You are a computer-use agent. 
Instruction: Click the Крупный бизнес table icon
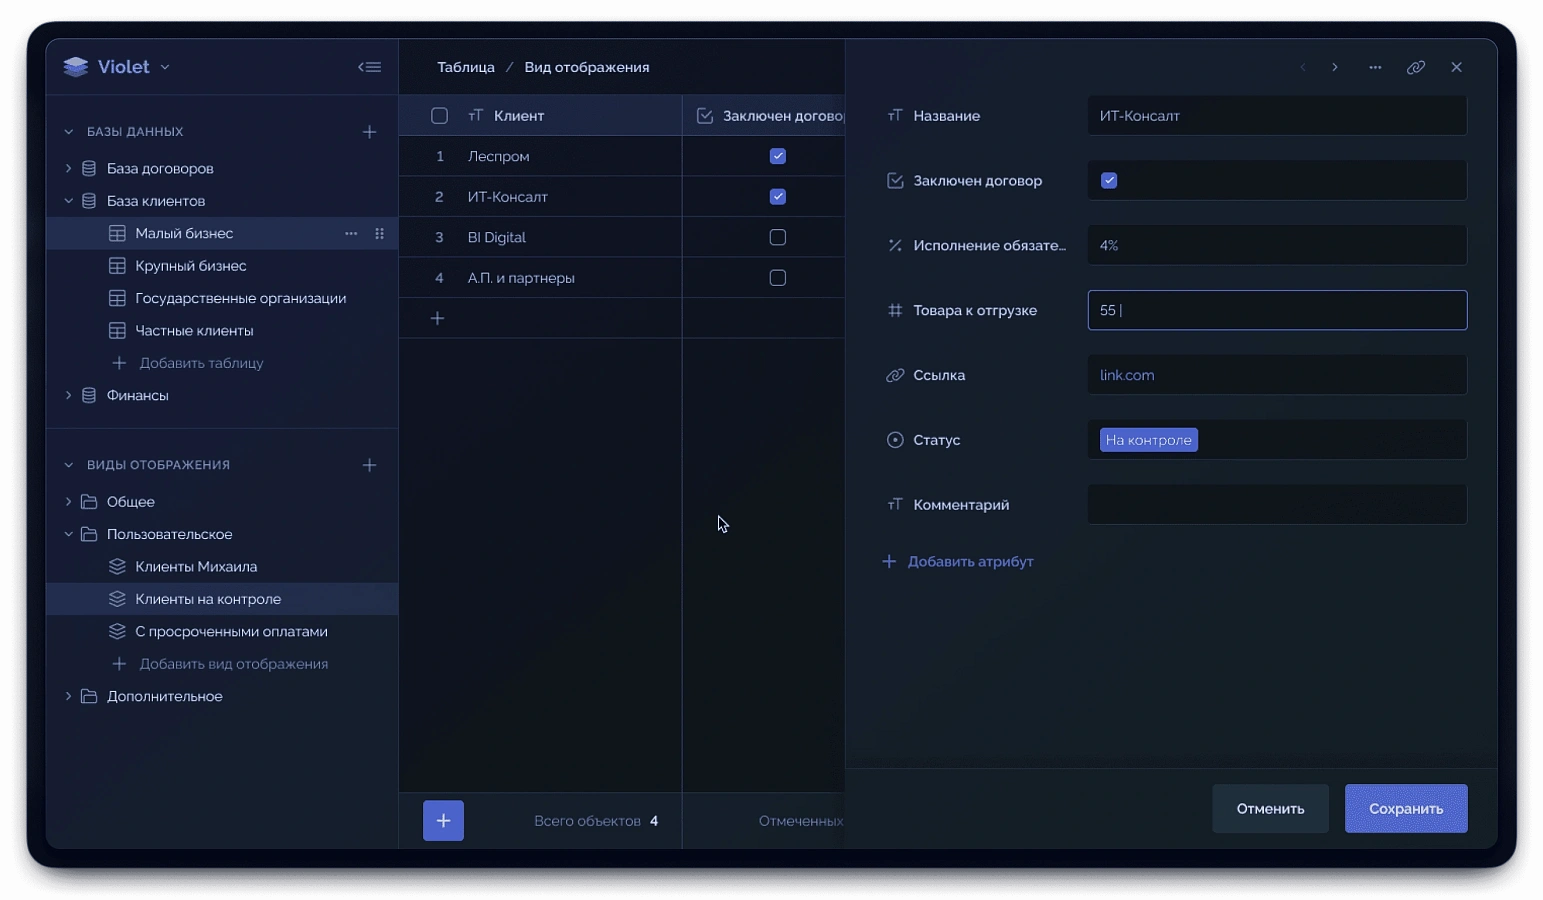tap(117, 266)
